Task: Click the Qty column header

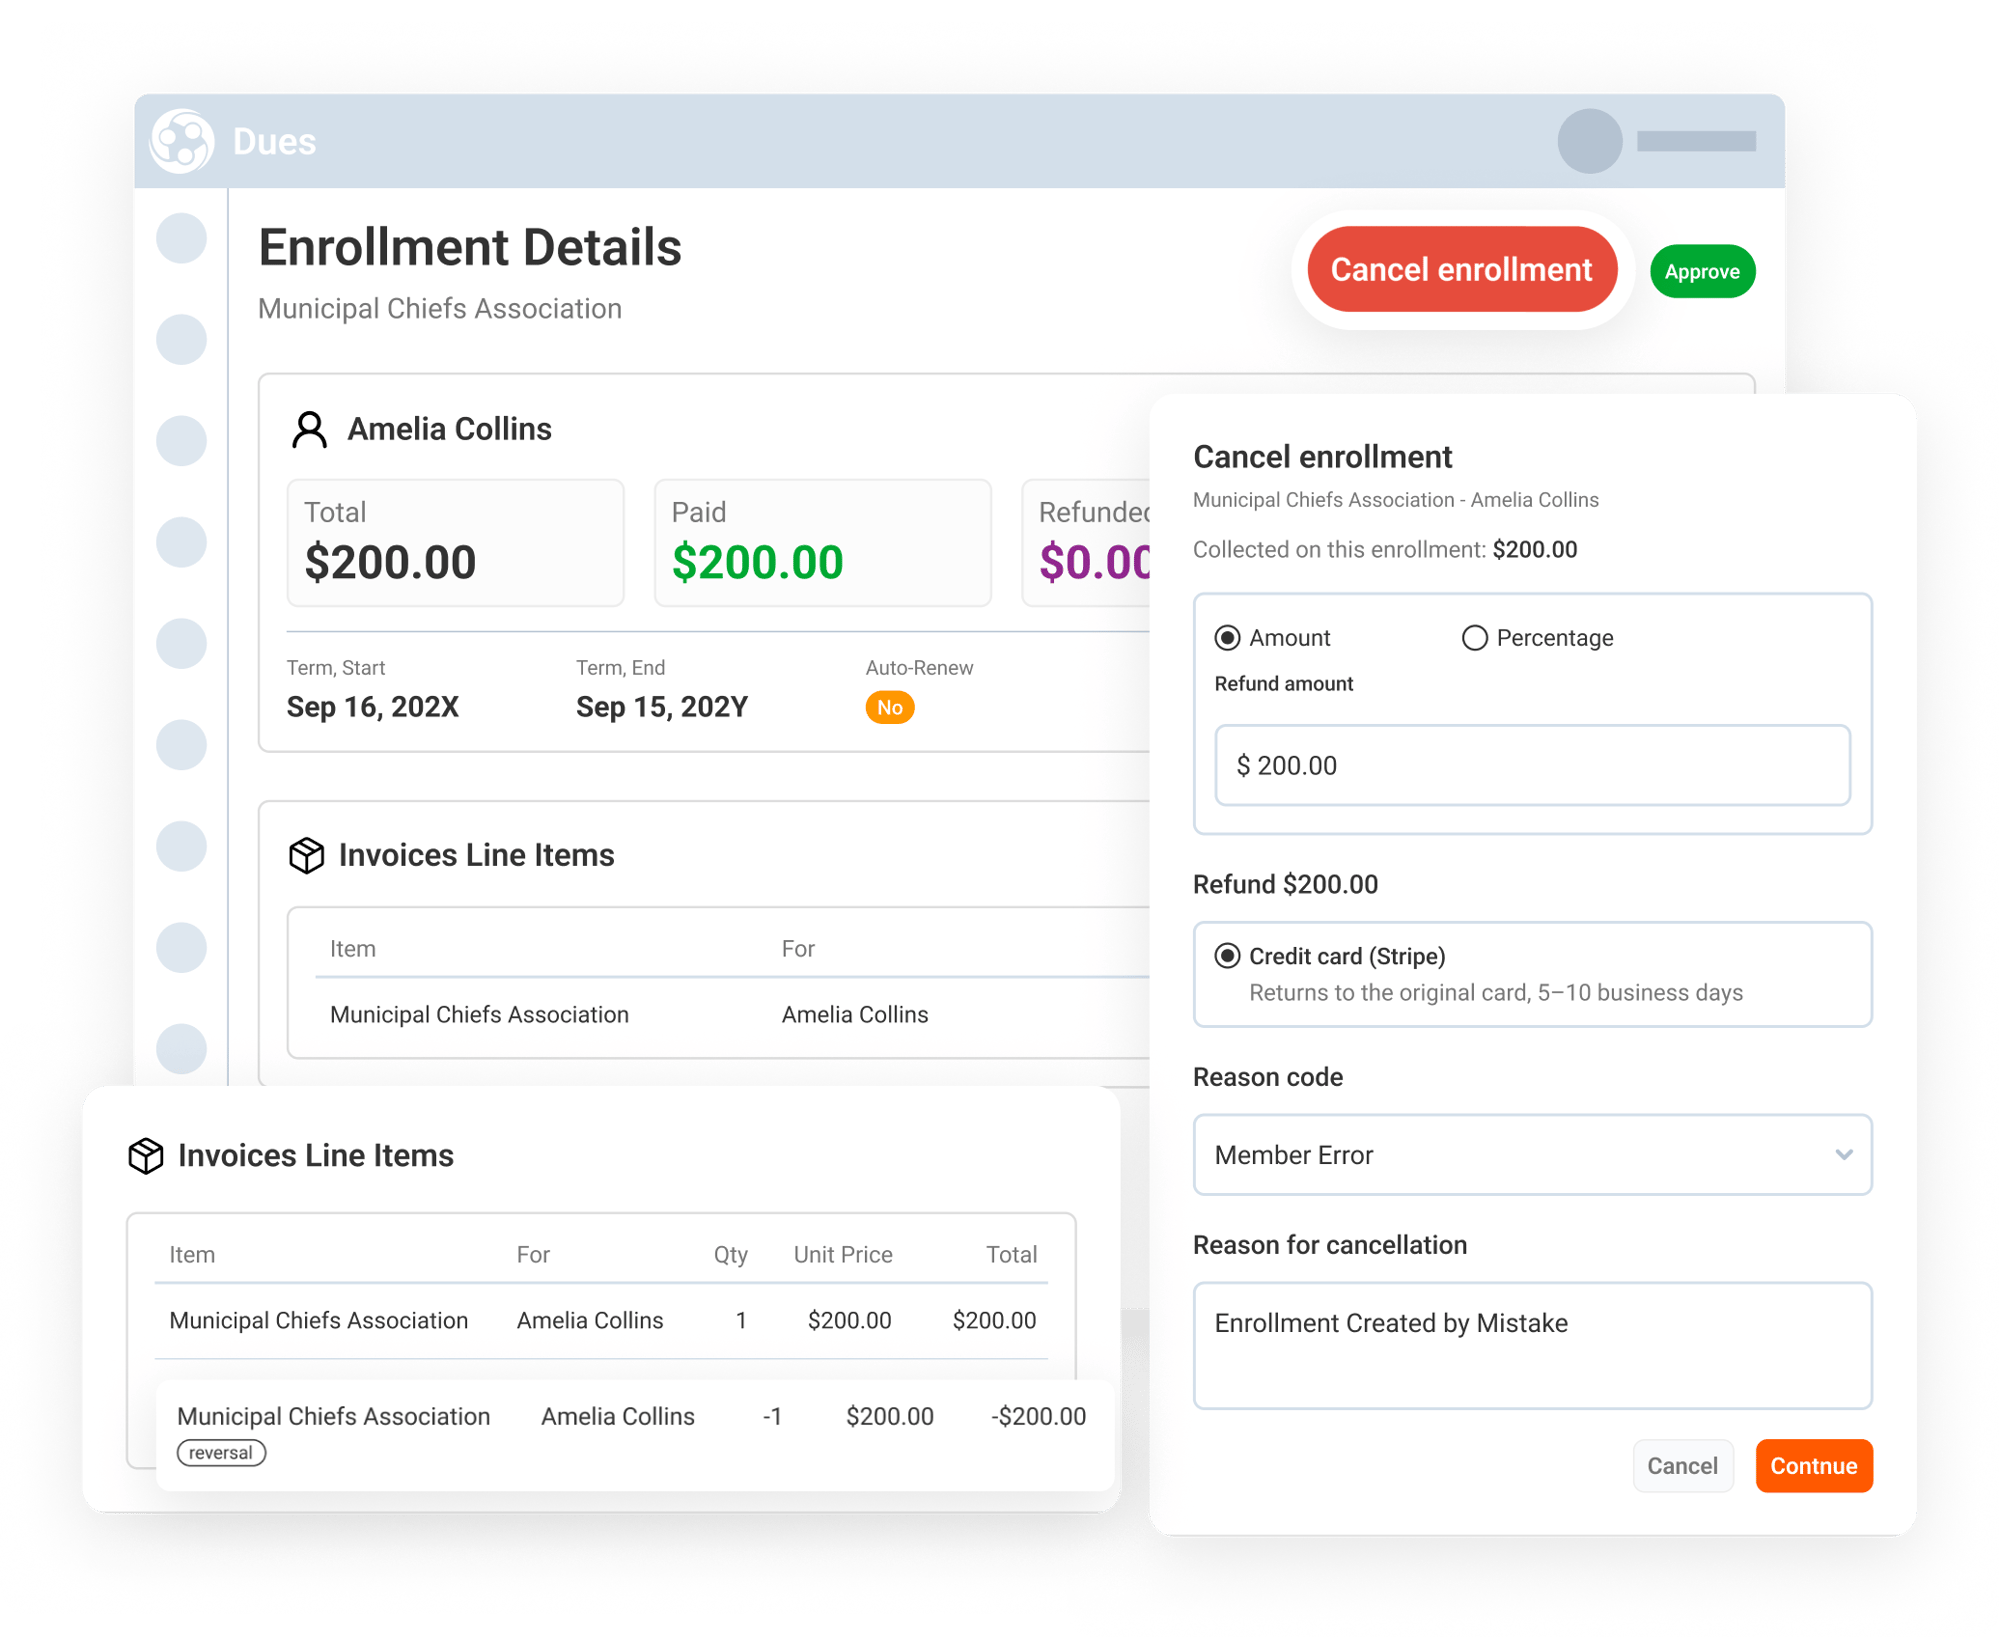Action: click(730, 1255)
